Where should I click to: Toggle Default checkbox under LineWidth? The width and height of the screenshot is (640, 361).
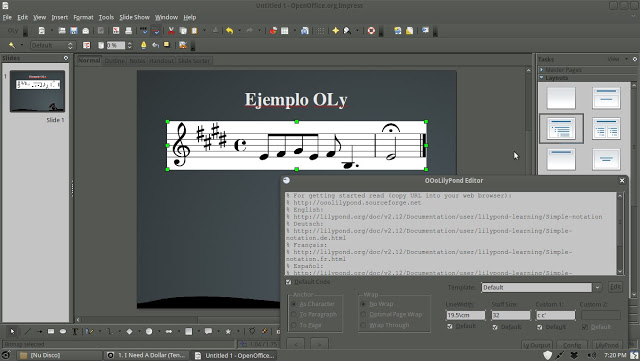(450, 326)
